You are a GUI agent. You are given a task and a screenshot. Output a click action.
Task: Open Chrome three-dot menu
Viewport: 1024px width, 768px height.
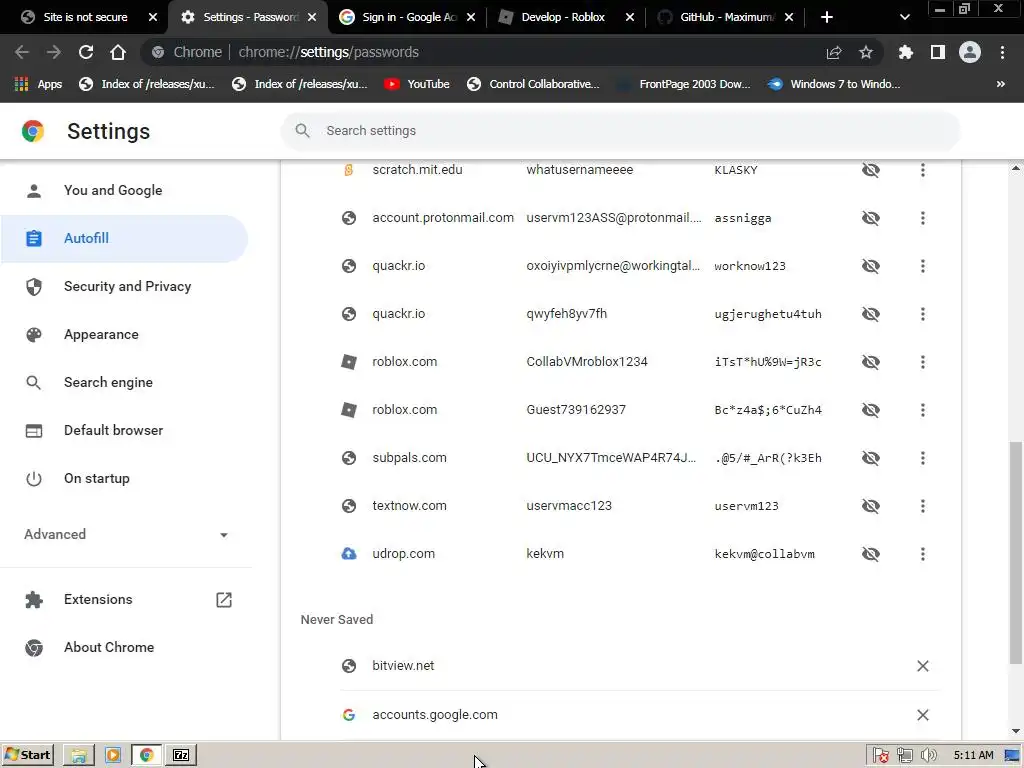pos(1002,52)
